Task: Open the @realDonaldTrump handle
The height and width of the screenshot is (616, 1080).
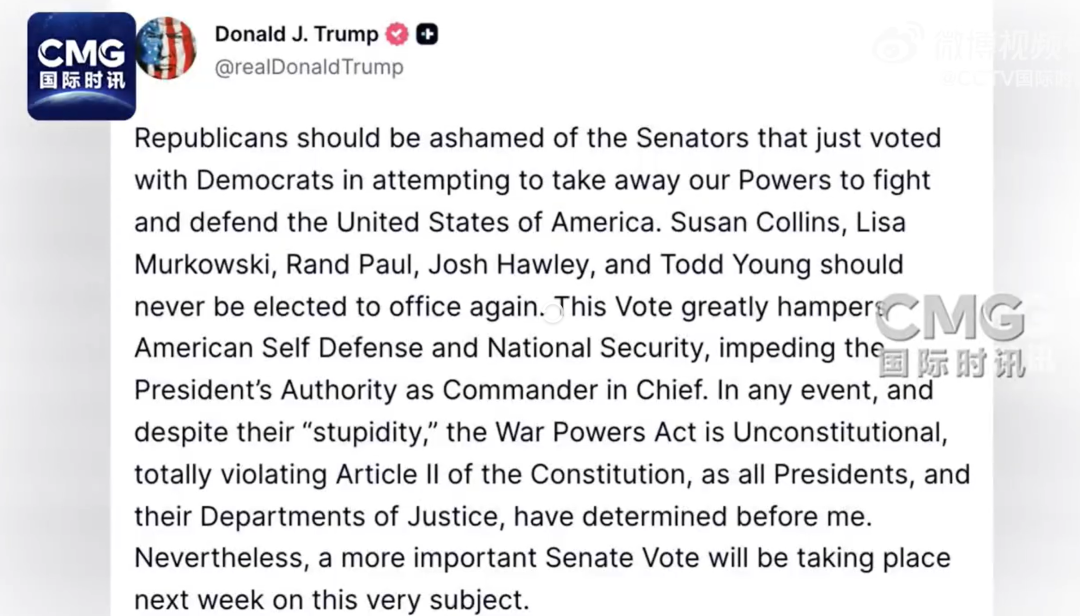Action: tap(309, 67)
